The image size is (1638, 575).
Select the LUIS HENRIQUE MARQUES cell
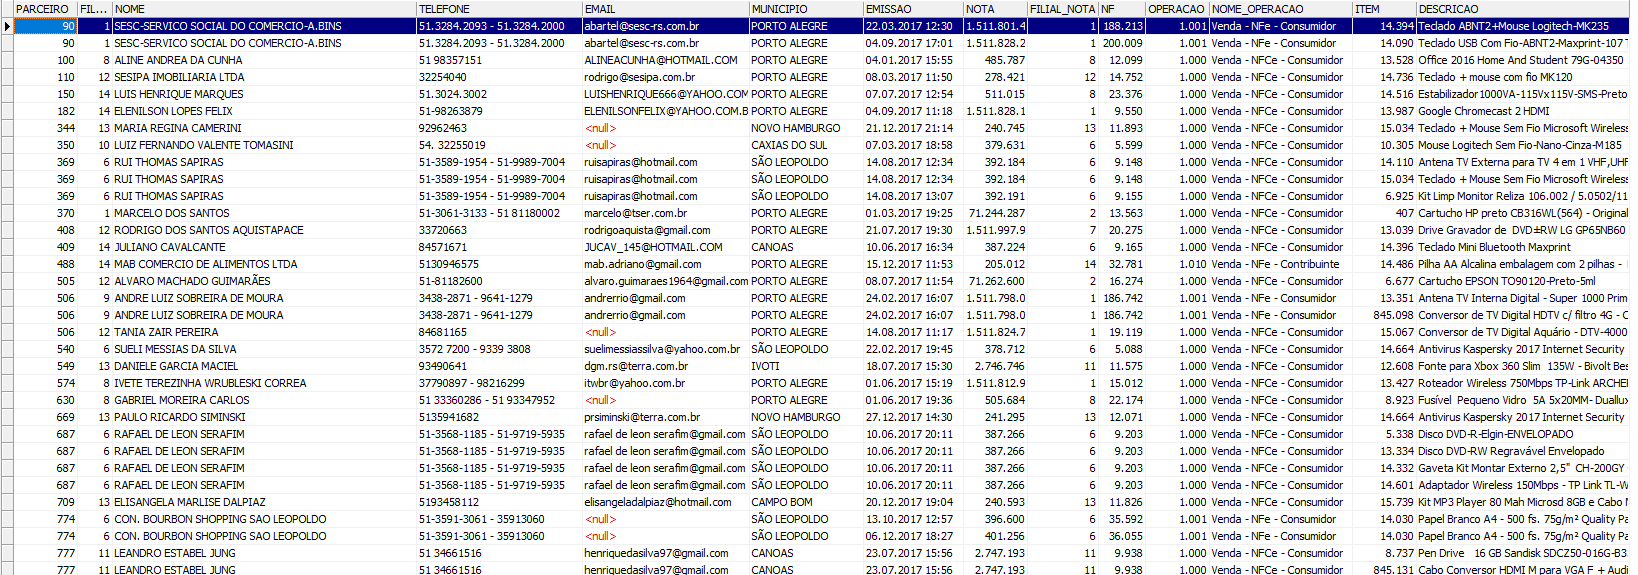point(264,94)
